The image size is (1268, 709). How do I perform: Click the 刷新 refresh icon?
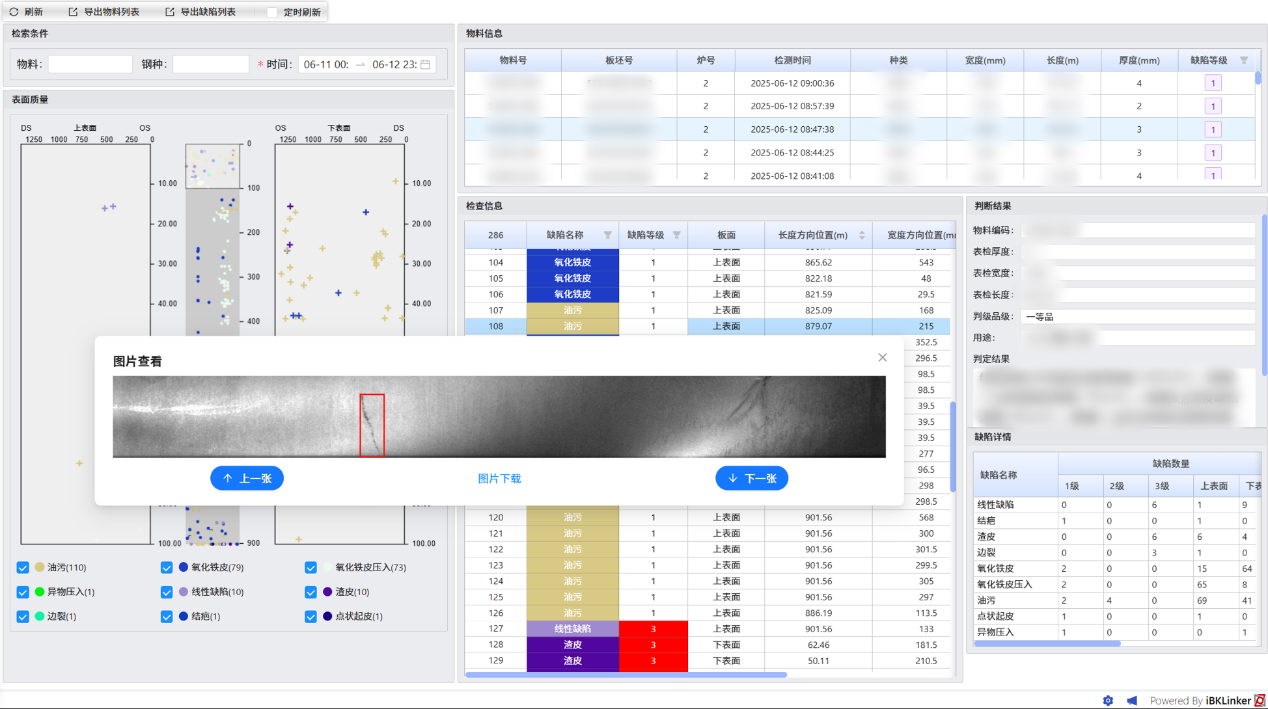coord(14,12)
